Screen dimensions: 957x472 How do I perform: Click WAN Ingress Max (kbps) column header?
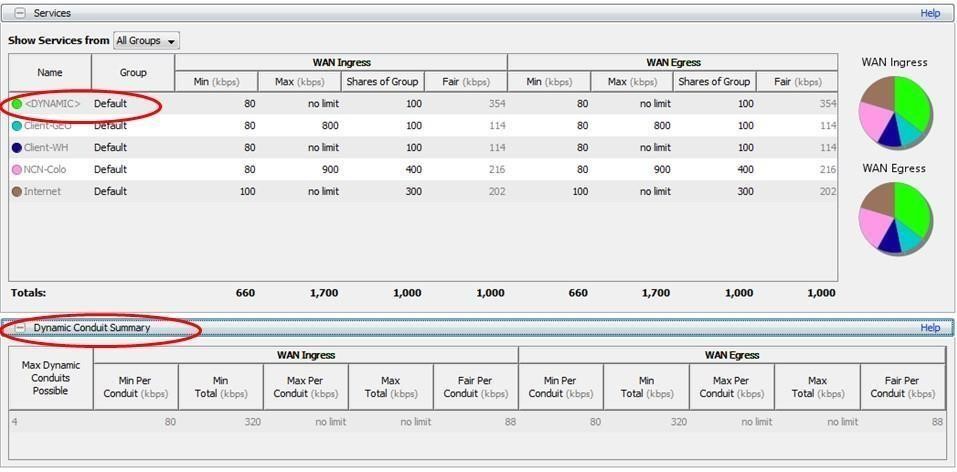pos(300,82)
